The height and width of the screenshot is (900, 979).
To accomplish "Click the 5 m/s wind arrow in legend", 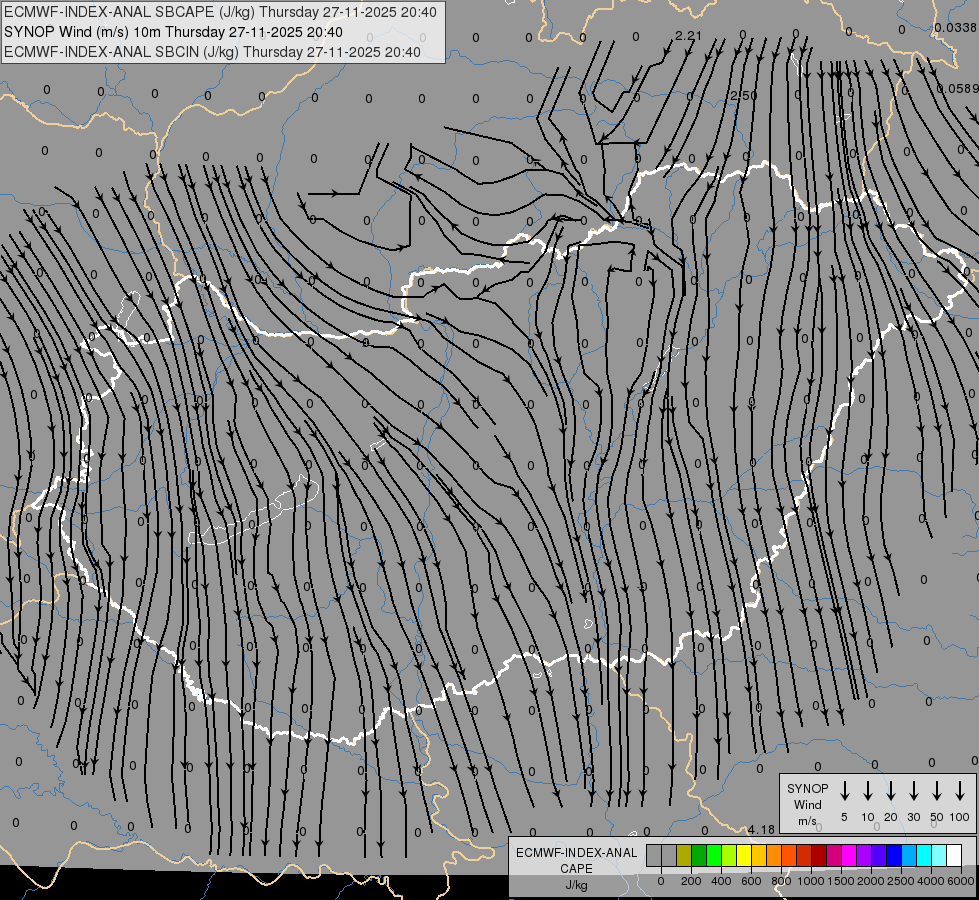I will tap(844, 791).
